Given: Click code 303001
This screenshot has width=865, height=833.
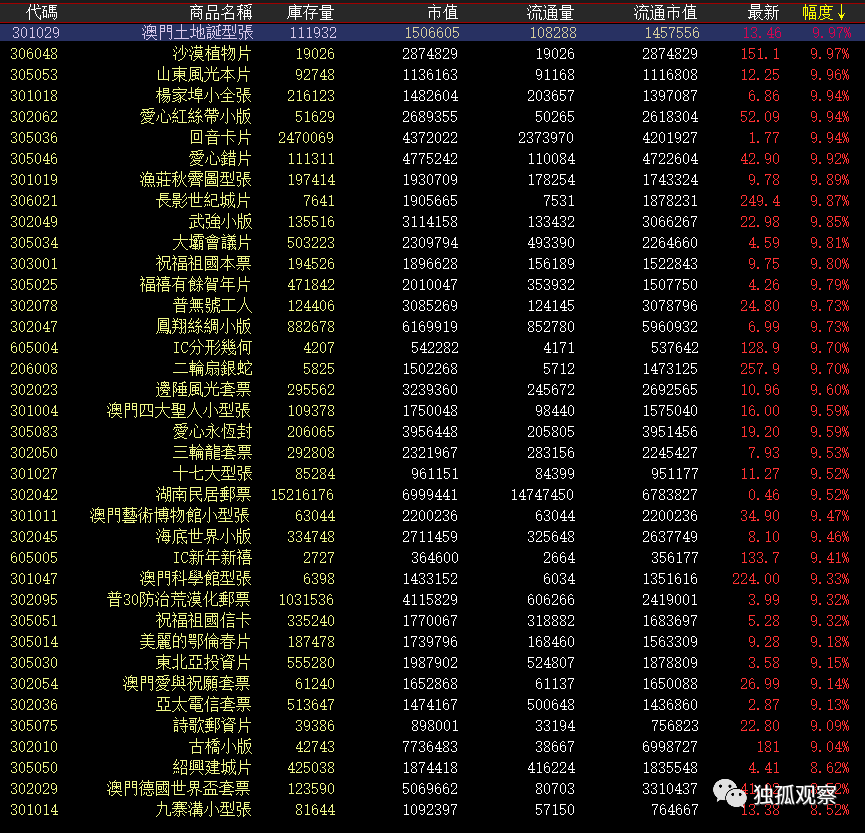Looking at the screenshot, I should [x=34, y=264].
